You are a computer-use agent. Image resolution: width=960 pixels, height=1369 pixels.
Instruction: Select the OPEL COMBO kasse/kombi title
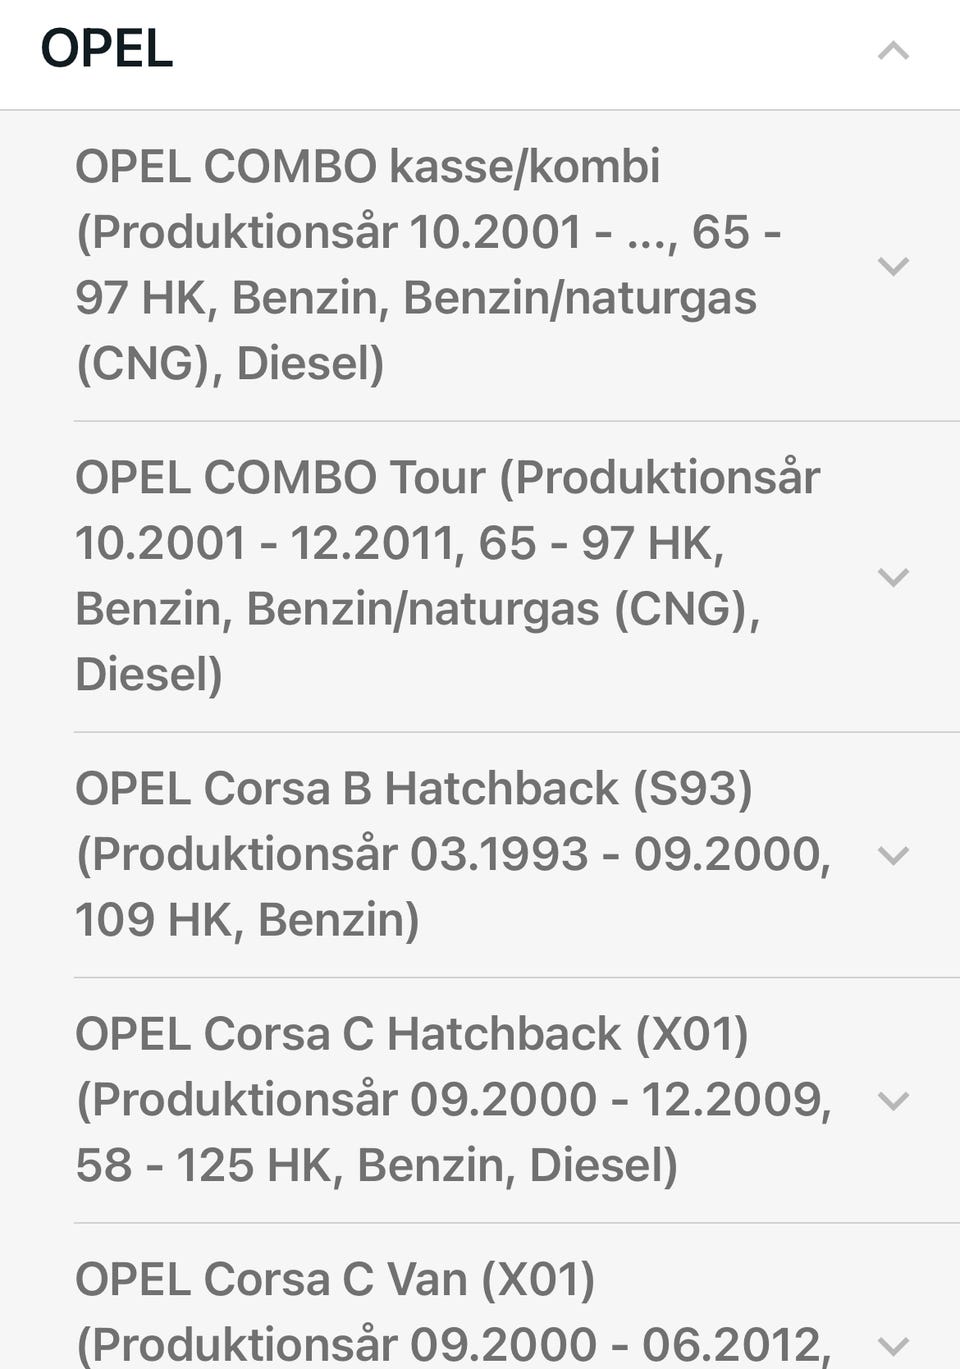(368, 167)
